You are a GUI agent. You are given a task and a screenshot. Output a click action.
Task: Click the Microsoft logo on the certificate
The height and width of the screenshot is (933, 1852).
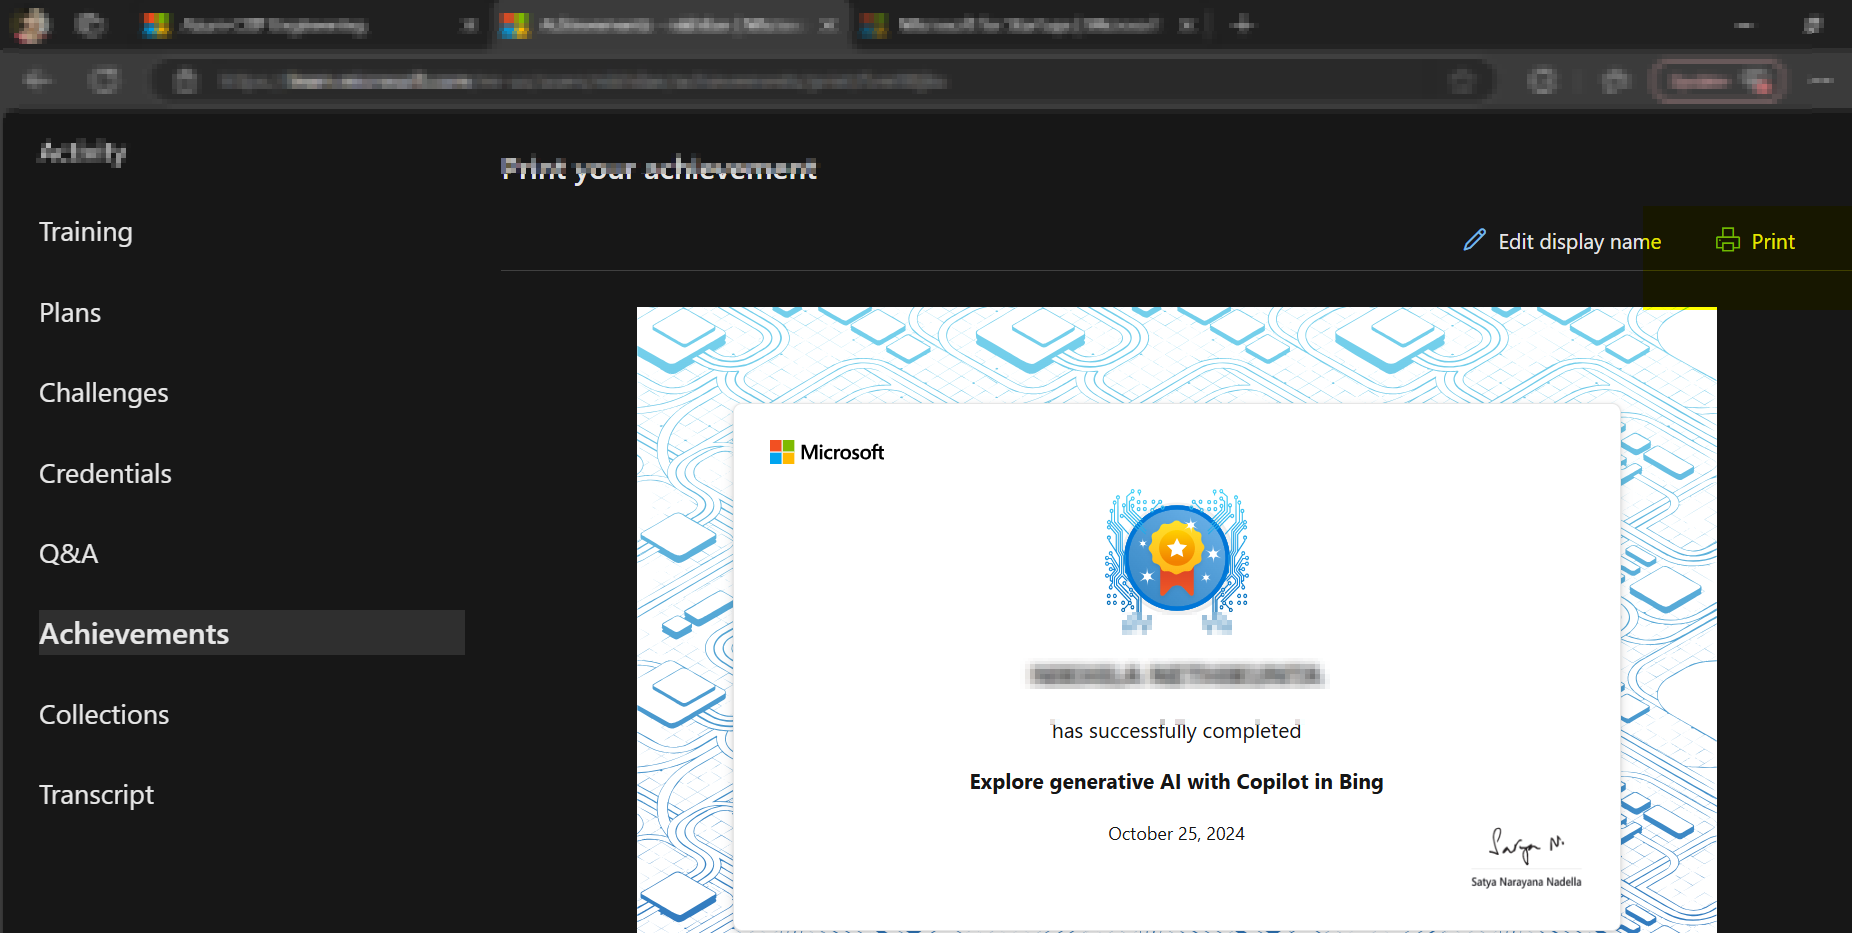(827, 452)
